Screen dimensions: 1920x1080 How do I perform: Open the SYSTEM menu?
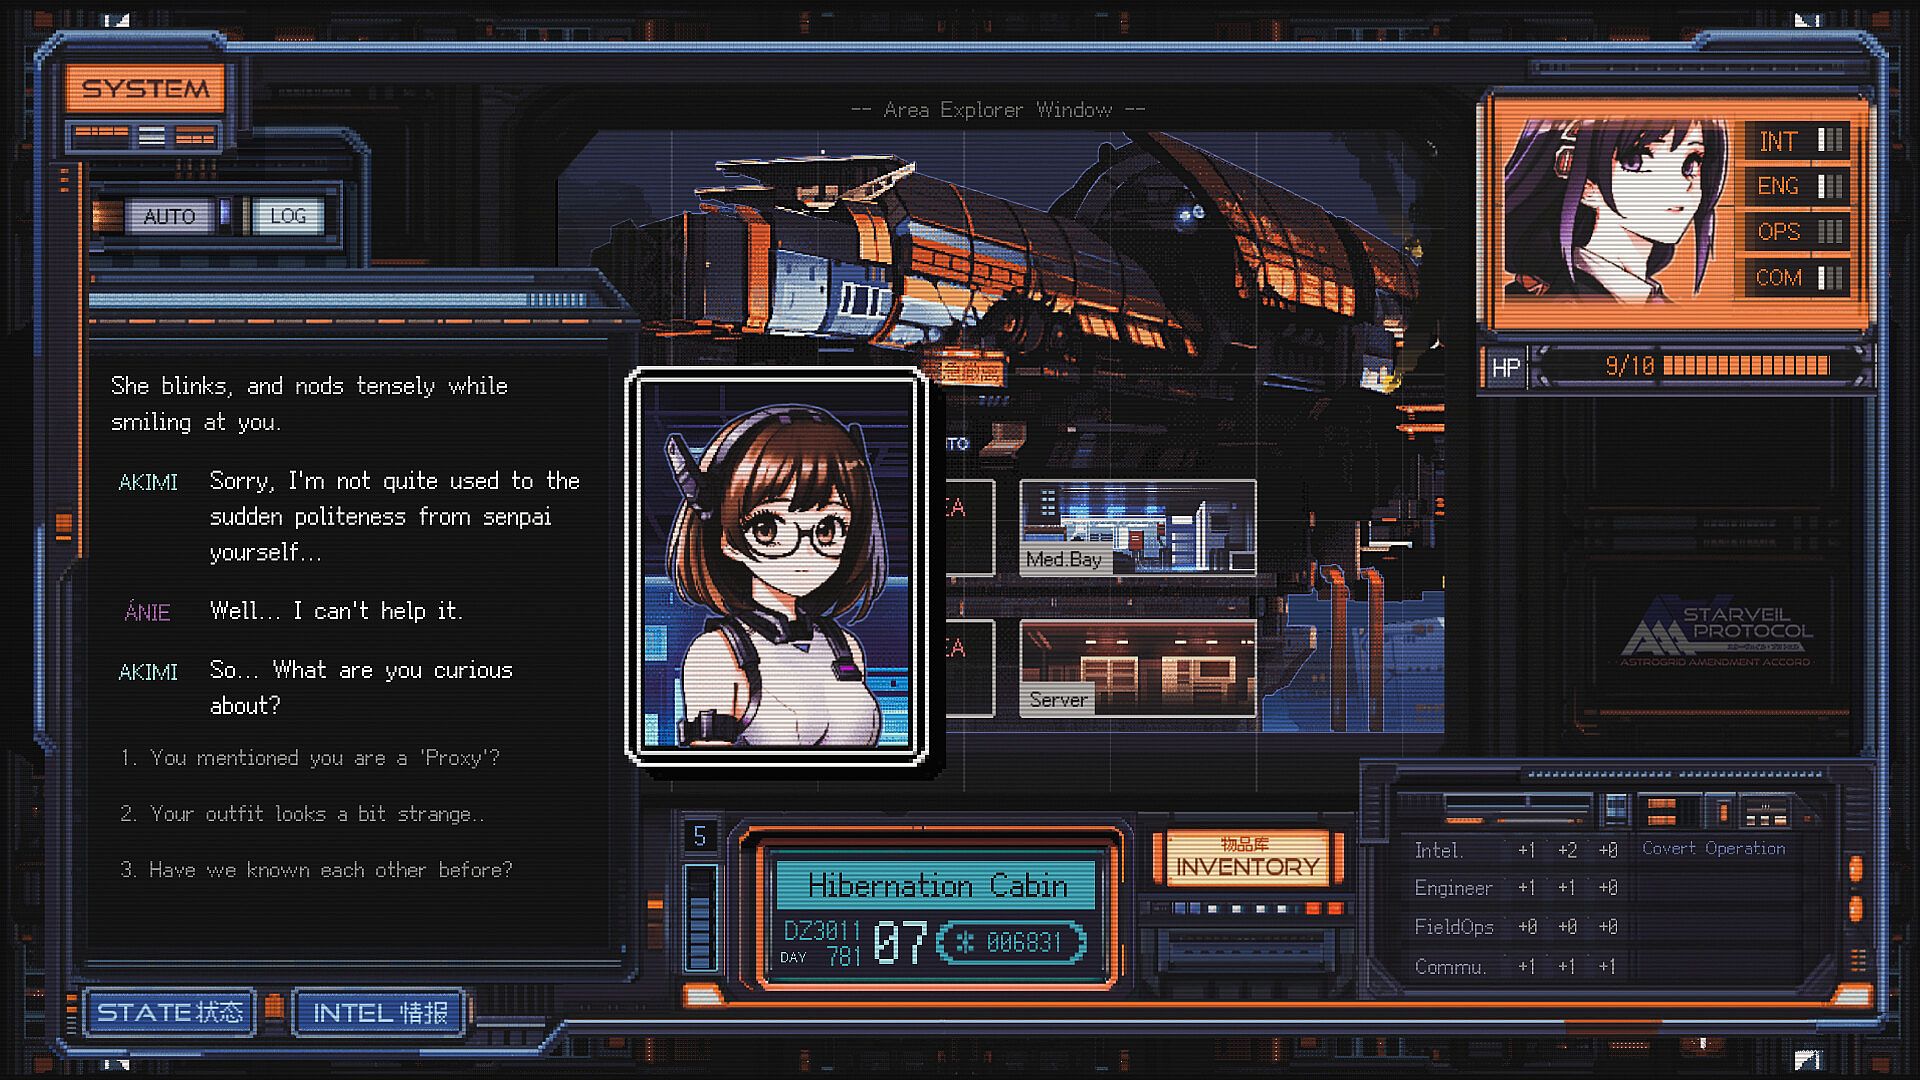click(x=146, y=89)
